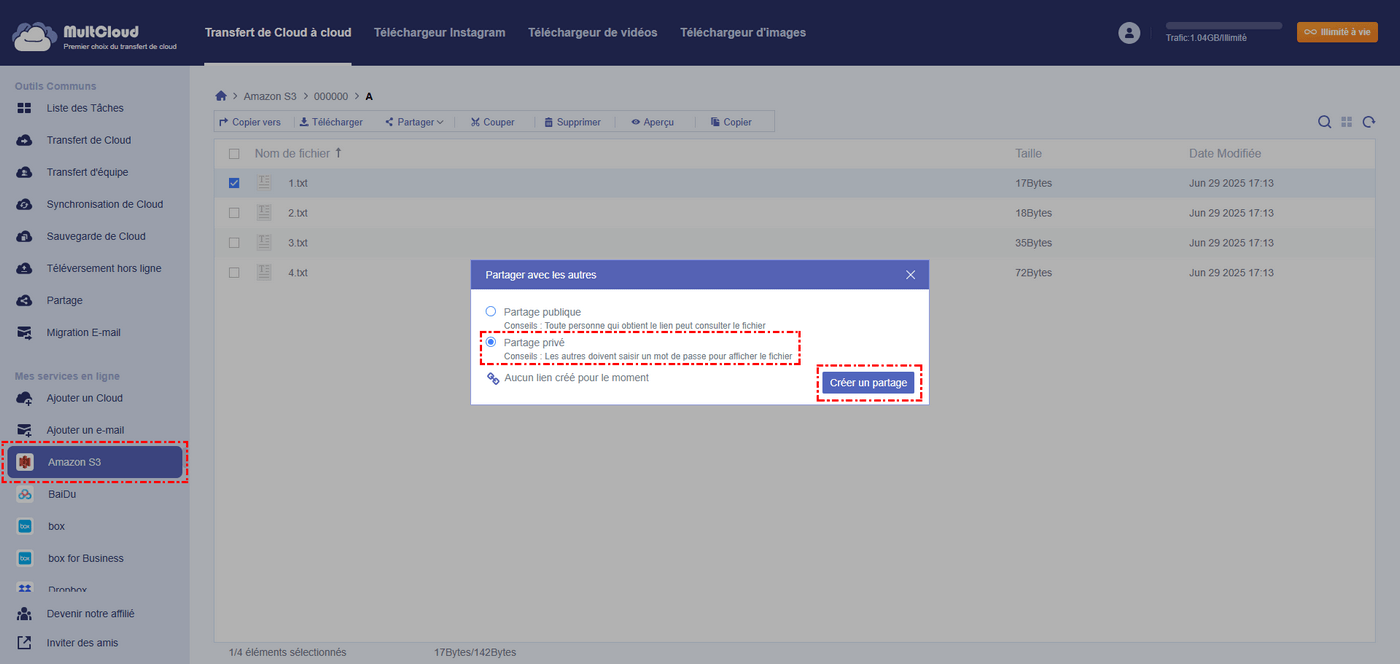
Task: Select the Partage privé radio button
Action: point(490,342)
